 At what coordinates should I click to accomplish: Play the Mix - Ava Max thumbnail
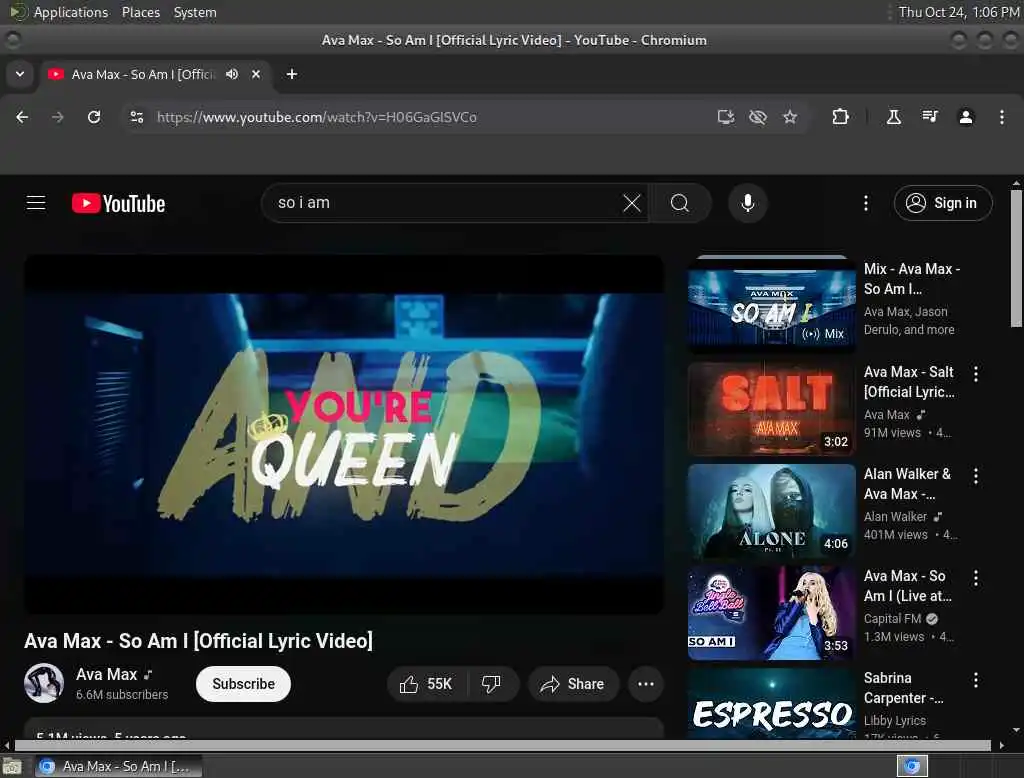(771, 304)
